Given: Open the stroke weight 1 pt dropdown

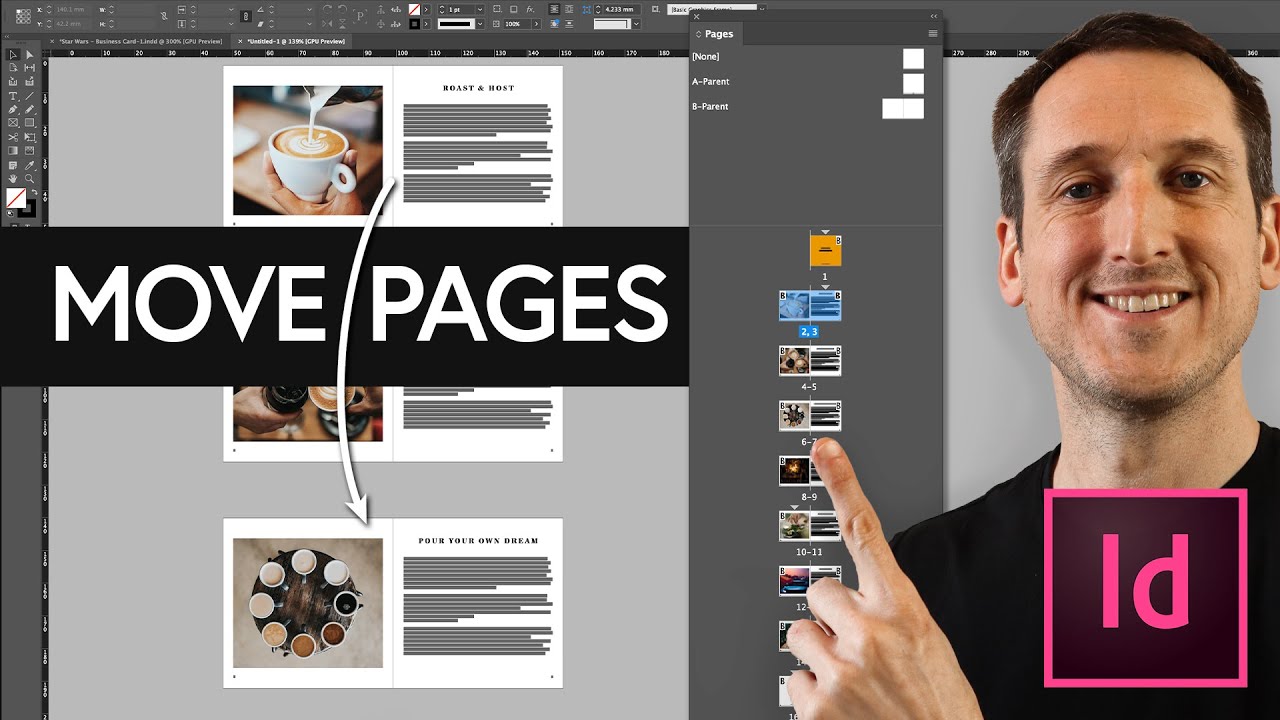Looking at the screenshot, I should pyautogui.click(x=480, y=9).
